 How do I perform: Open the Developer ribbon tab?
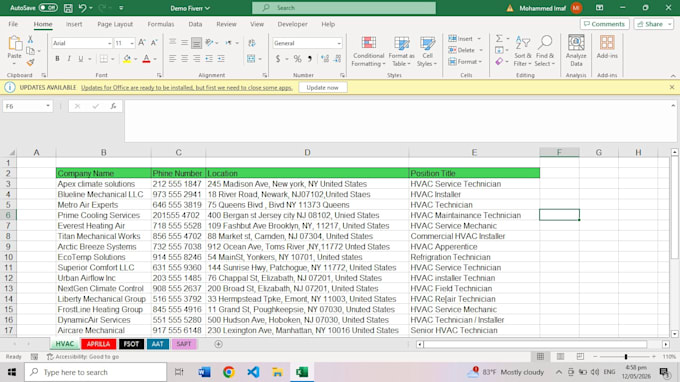[292, 24]
